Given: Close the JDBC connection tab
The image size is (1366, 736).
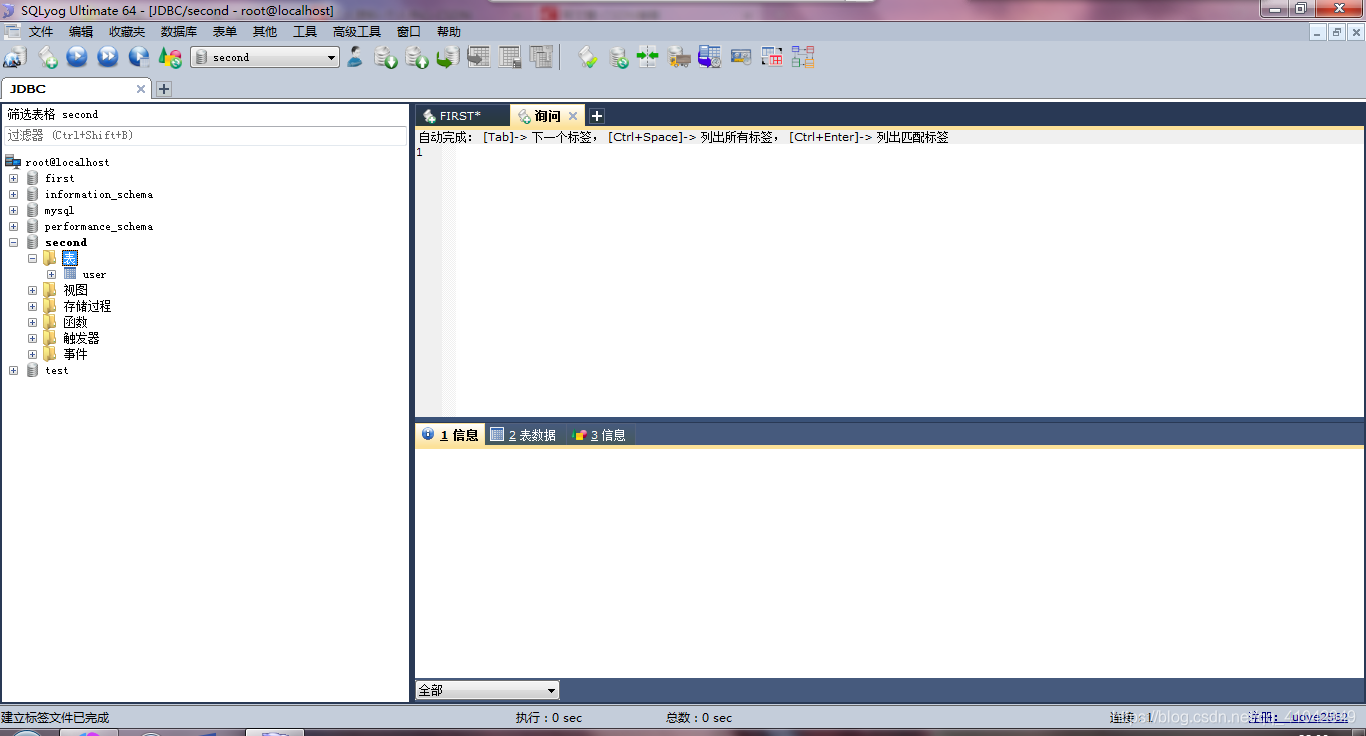Looking at the screenshot, I should 141,89.
